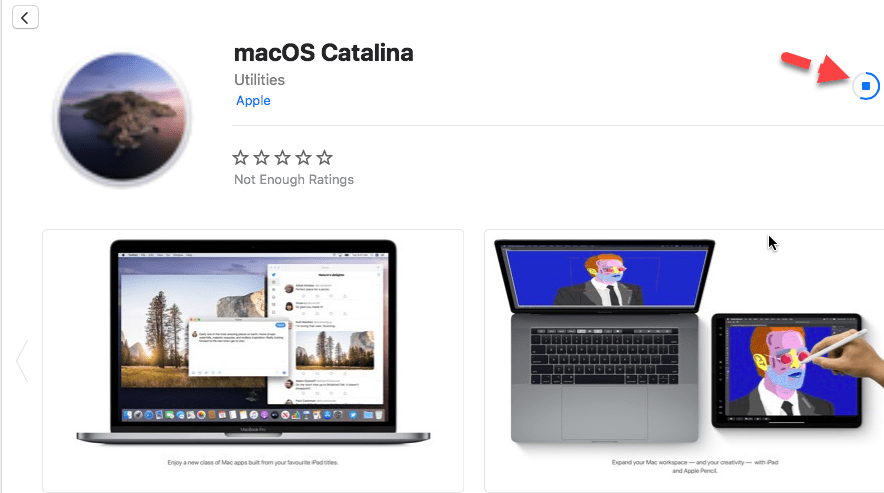
Task: Click the iPad in second screenshot
Action: (786, 370)
